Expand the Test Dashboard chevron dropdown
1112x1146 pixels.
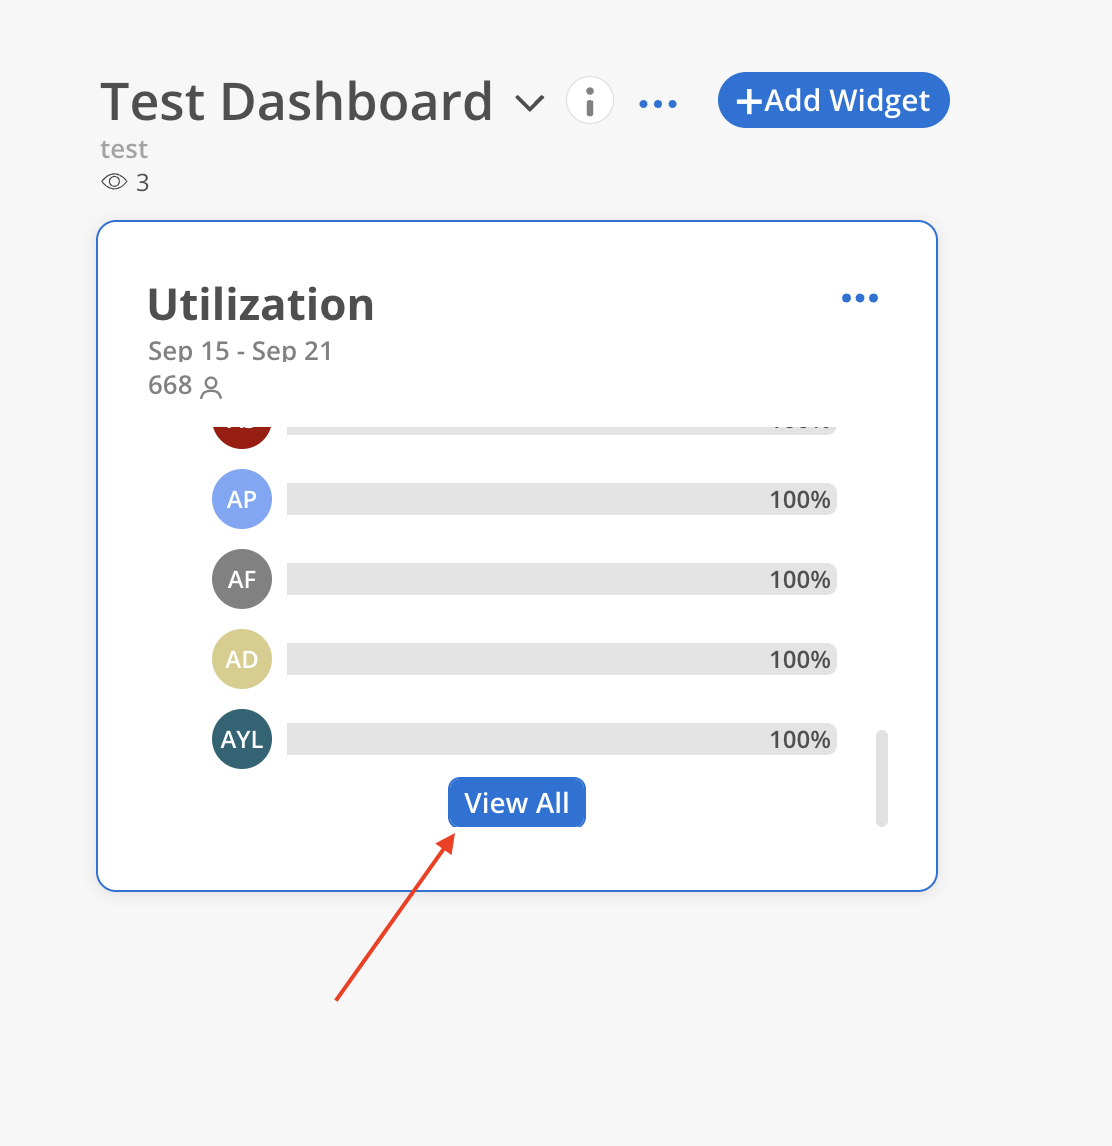(529, 103)
